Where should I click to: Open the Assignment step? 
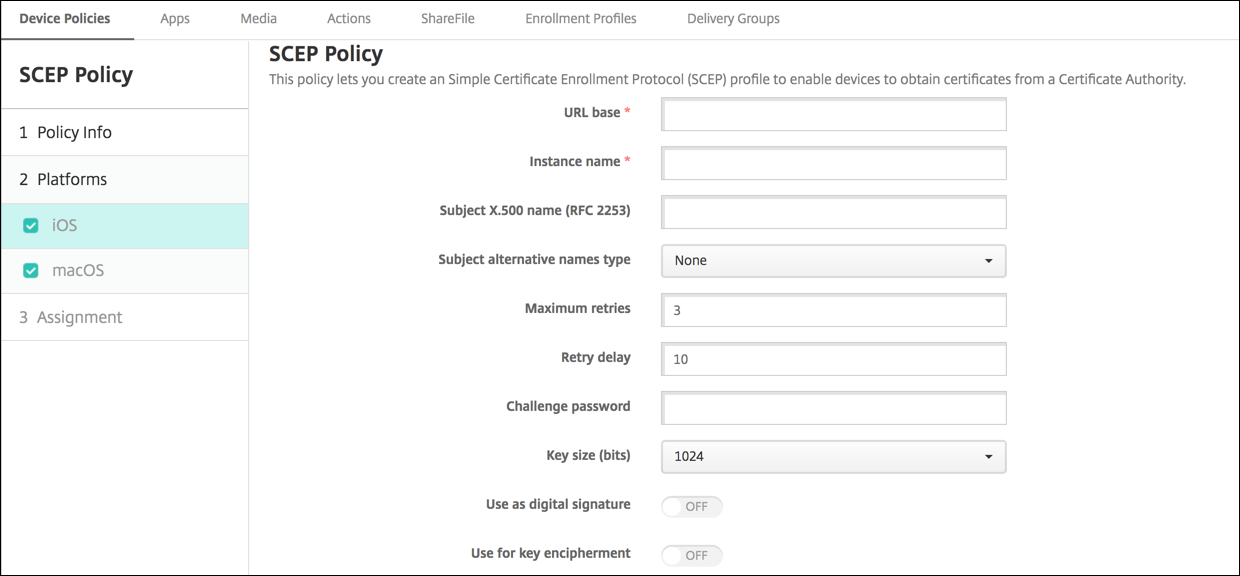[79, 318]
